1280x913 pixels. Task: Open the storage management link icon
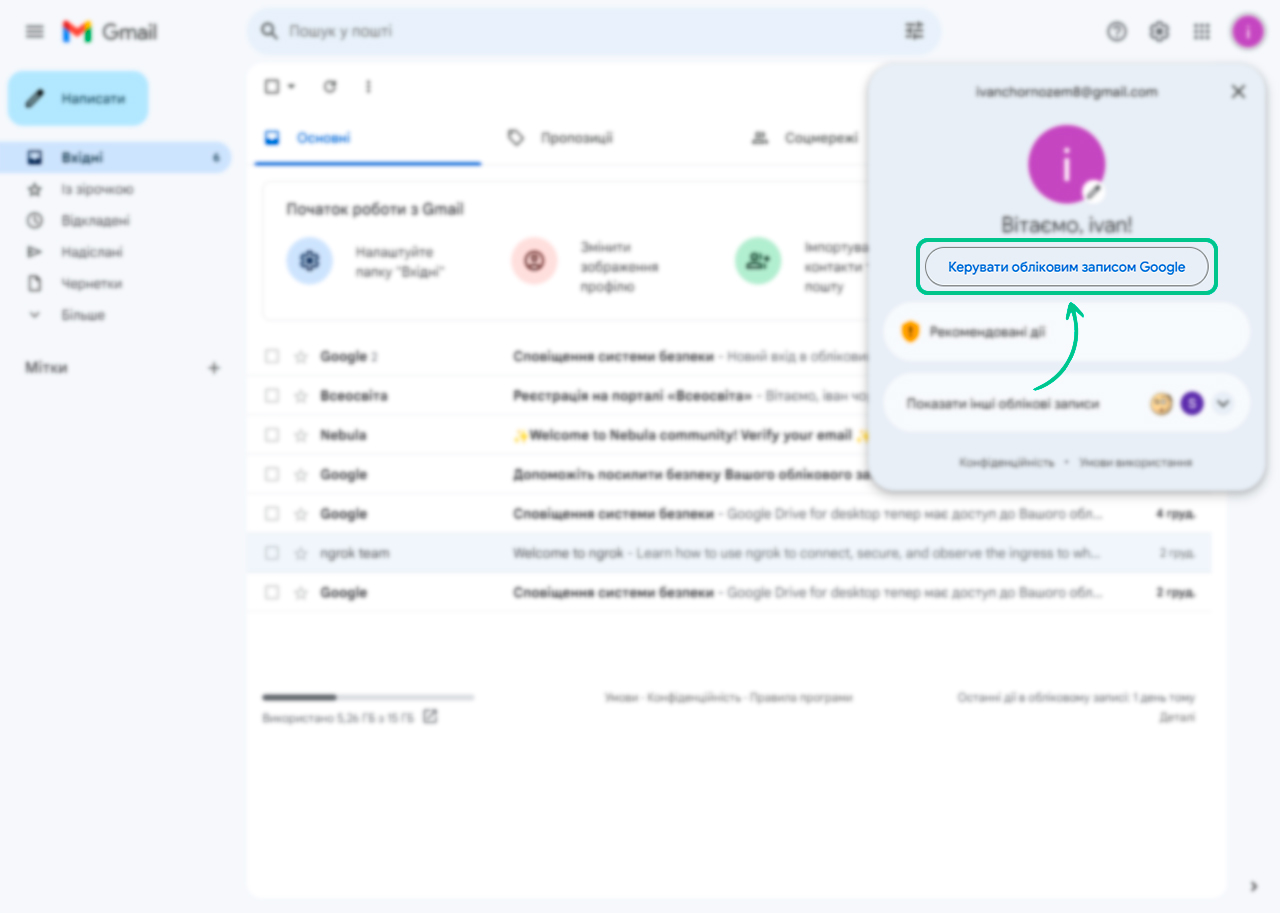pyautogui.click(x=430, y=717)
